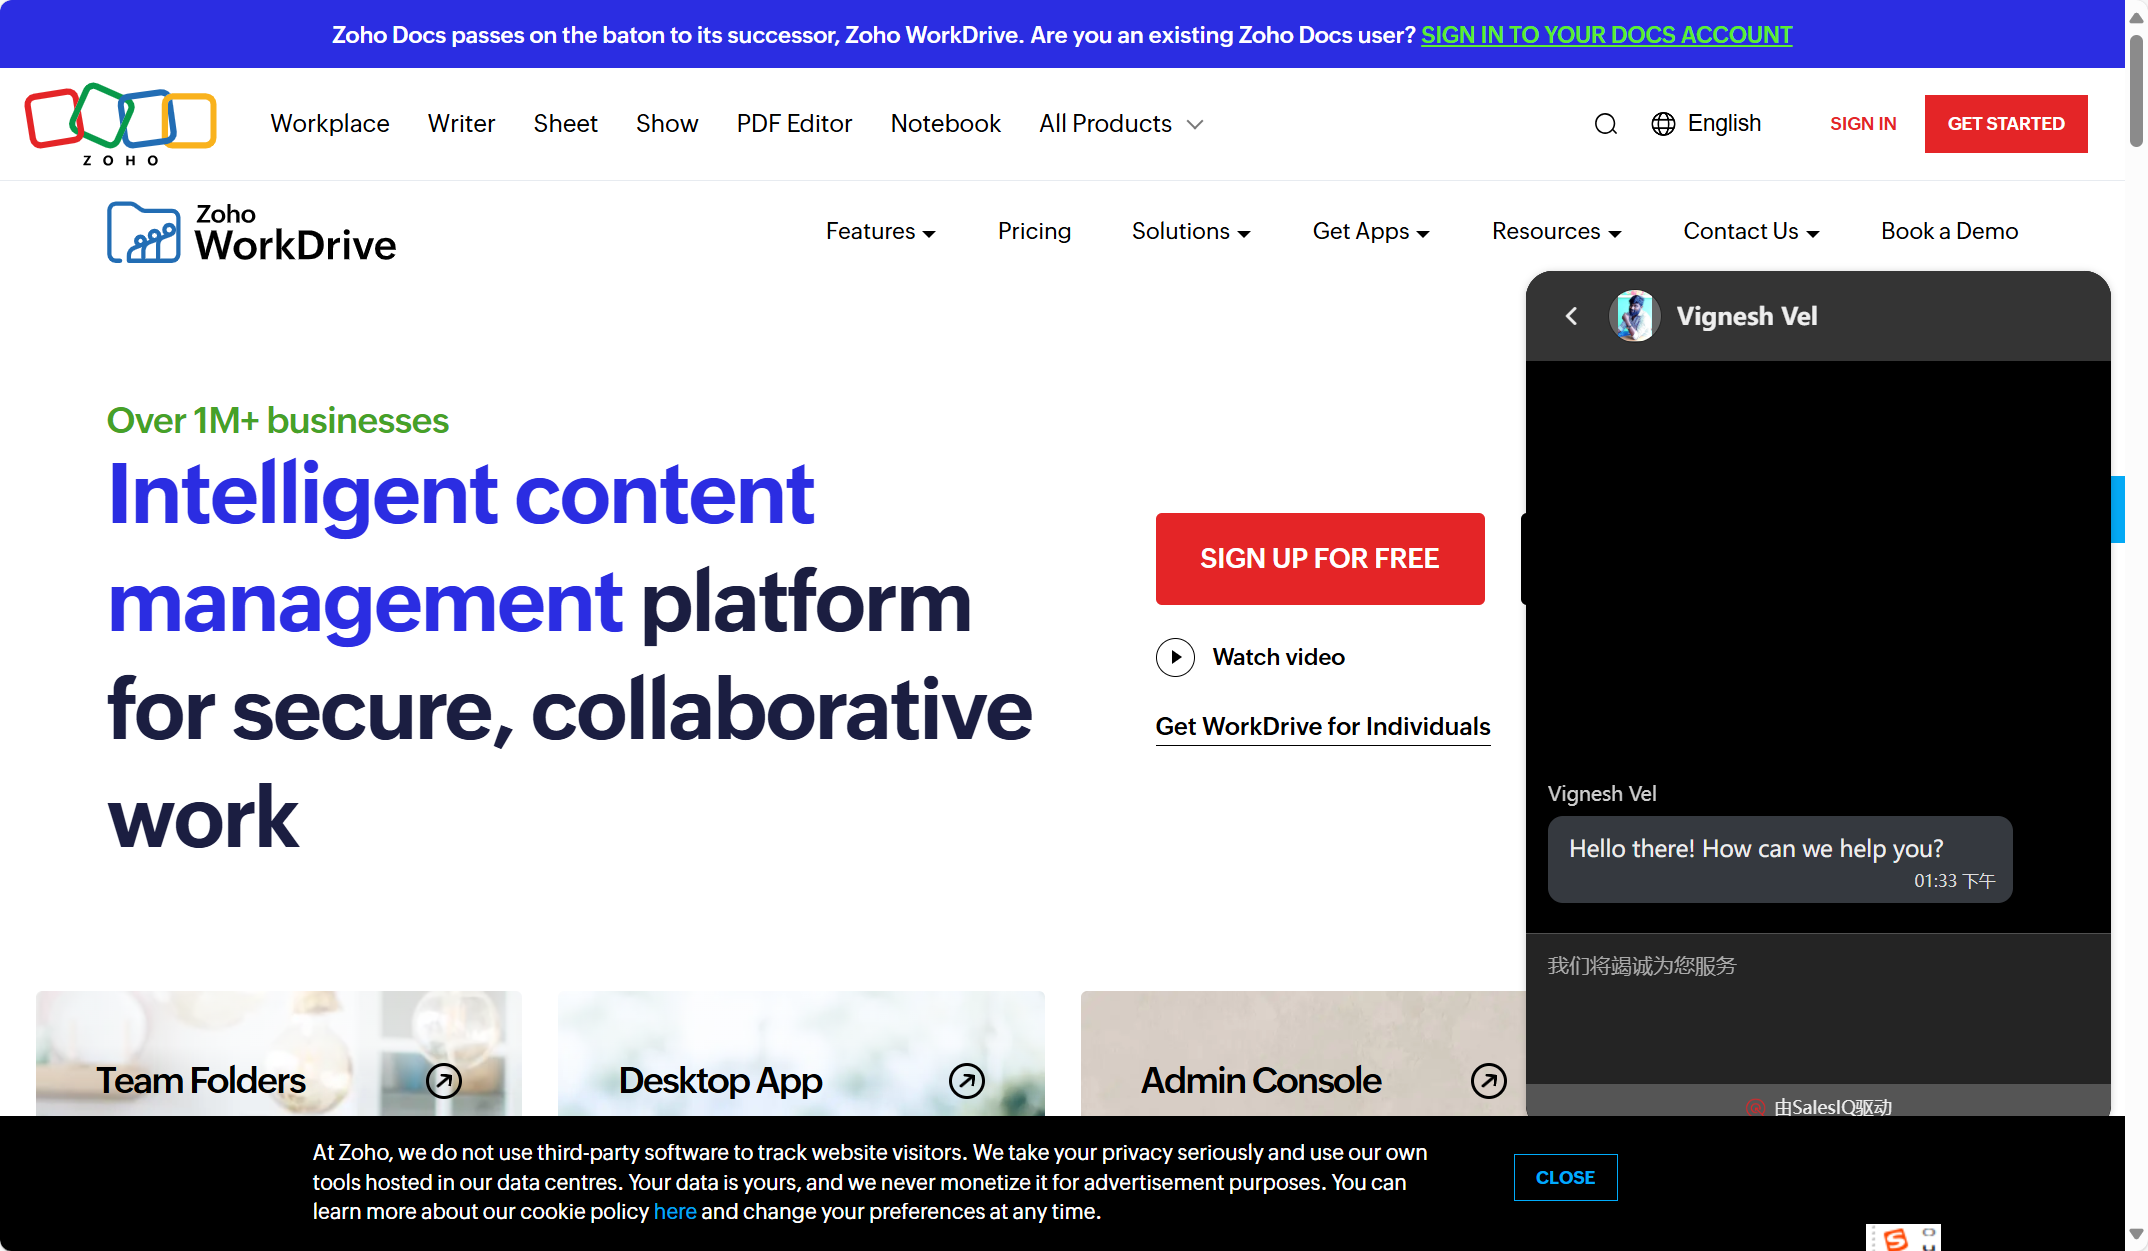
Task: Select Writer in the top navigation
Action: pos(461,124)
